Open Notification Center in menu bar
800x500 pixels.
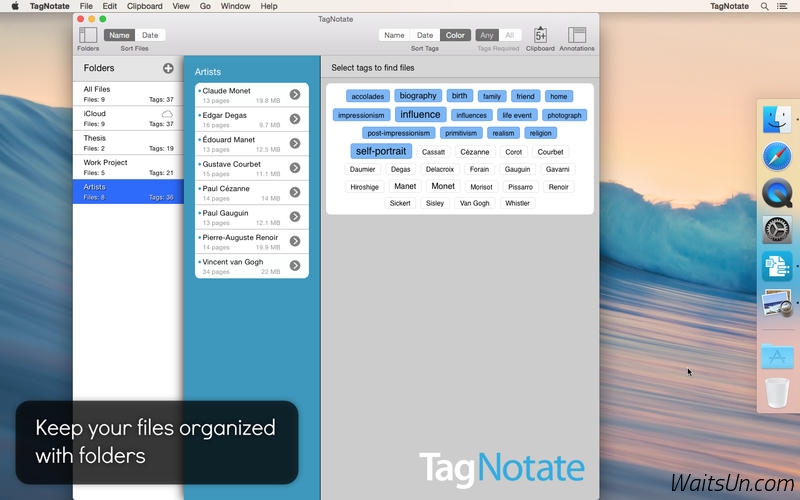point(782,6)
